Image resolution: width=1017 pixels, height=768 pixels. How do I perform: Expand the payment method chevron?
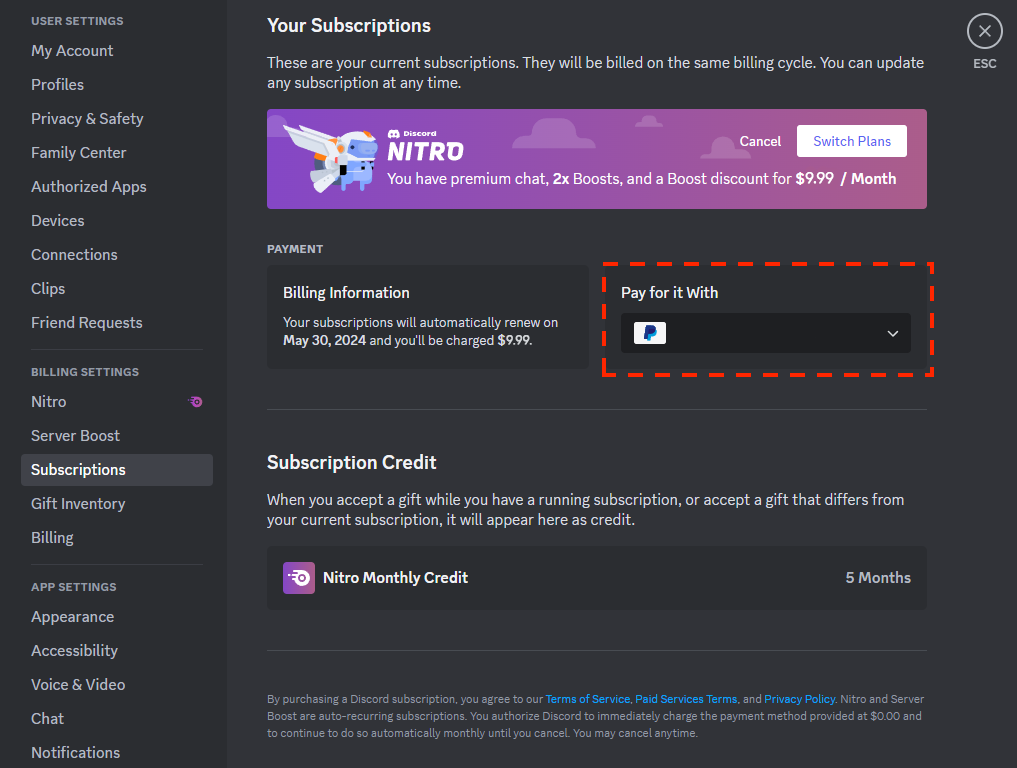point(891,333)
